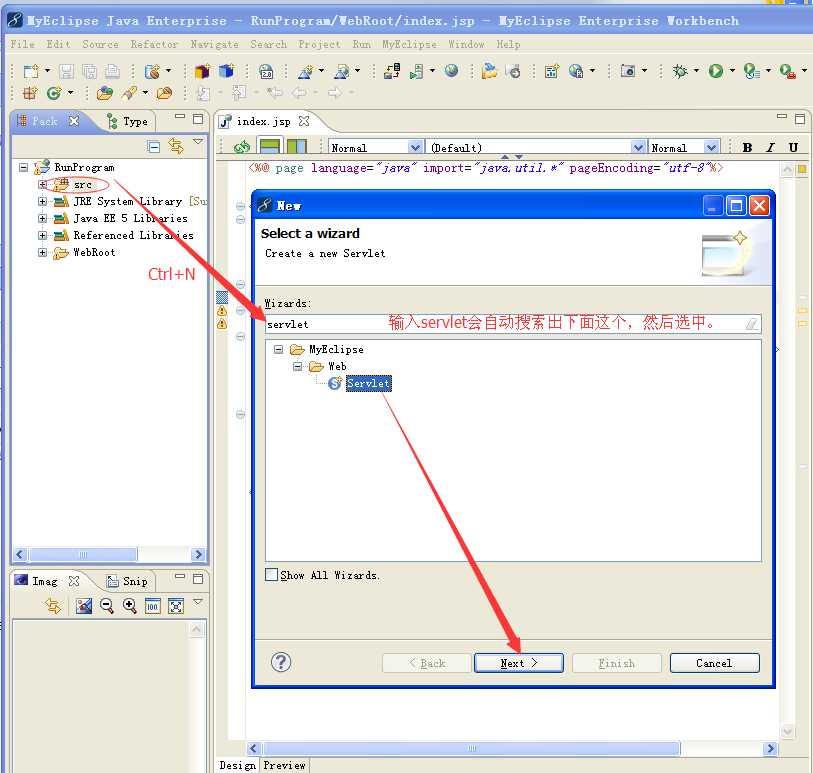The width and height of the screenshot is (813, 773).
Task: Click the Debug bug icon
Action: point(680,71)
